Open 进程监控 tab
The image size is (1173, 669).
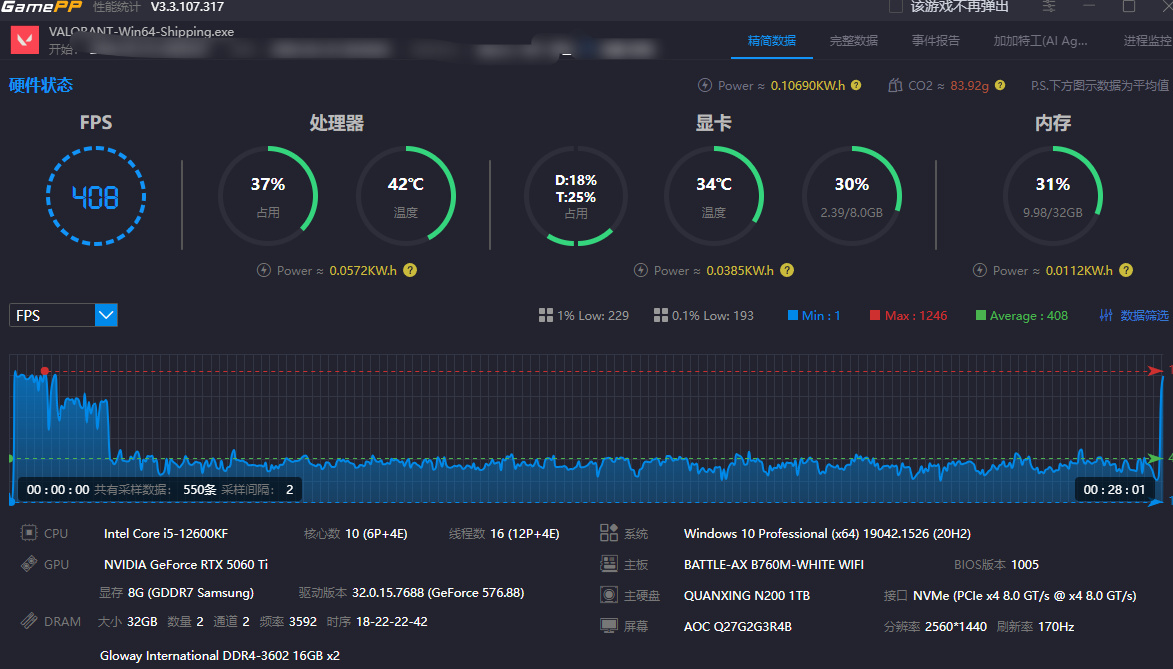tap(1148, 40)
